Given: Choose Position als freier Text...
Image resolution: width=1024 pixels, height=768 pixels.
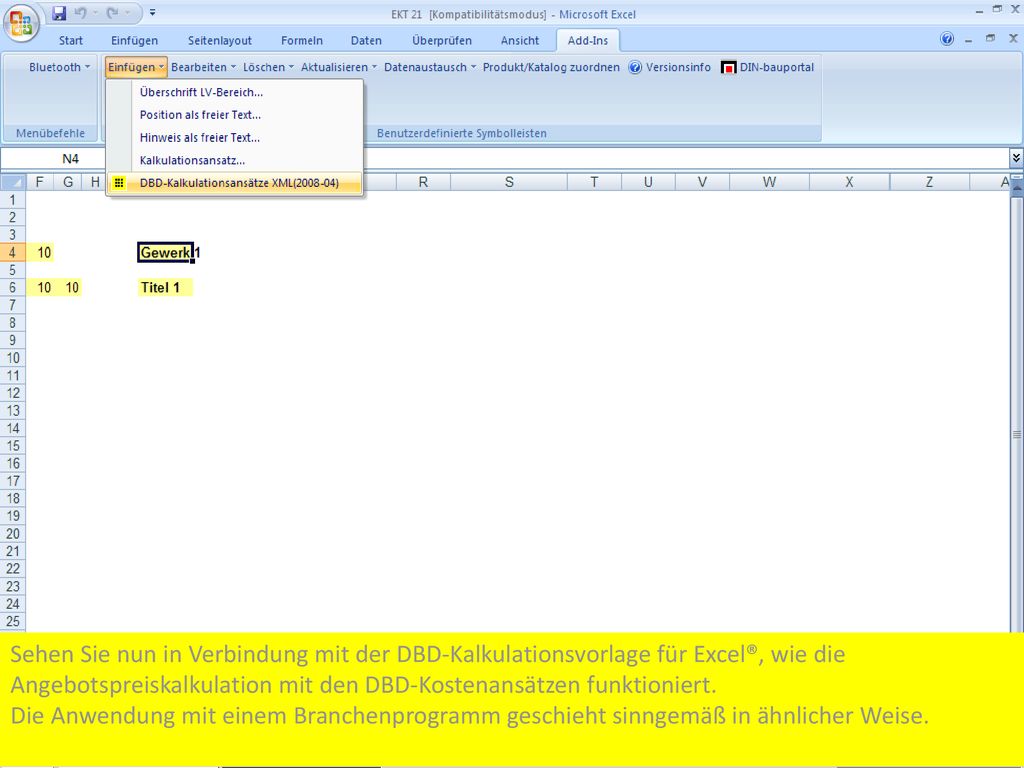Looking at the screenshot, I should [234, 115].
